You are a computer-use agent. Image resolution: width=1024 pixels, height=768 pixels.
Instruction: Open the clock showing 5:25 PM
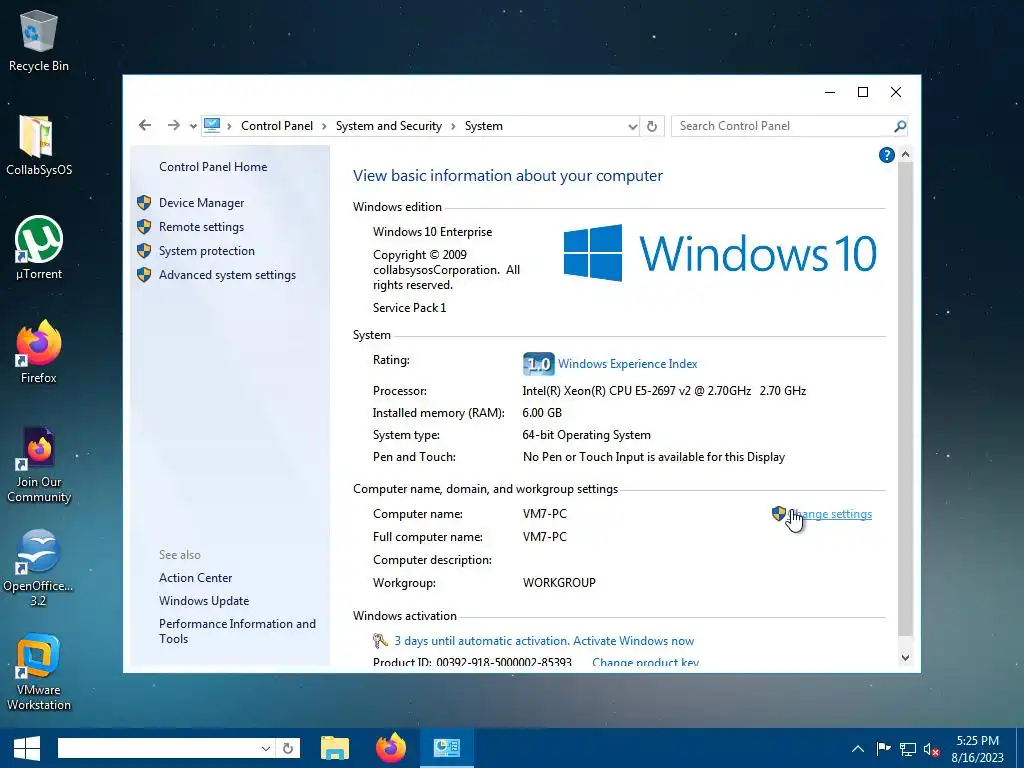[977, 749]
